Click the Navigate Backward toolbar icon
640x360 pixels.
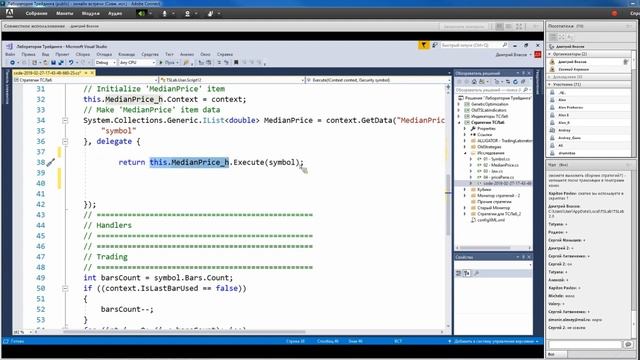click(13, 62)
